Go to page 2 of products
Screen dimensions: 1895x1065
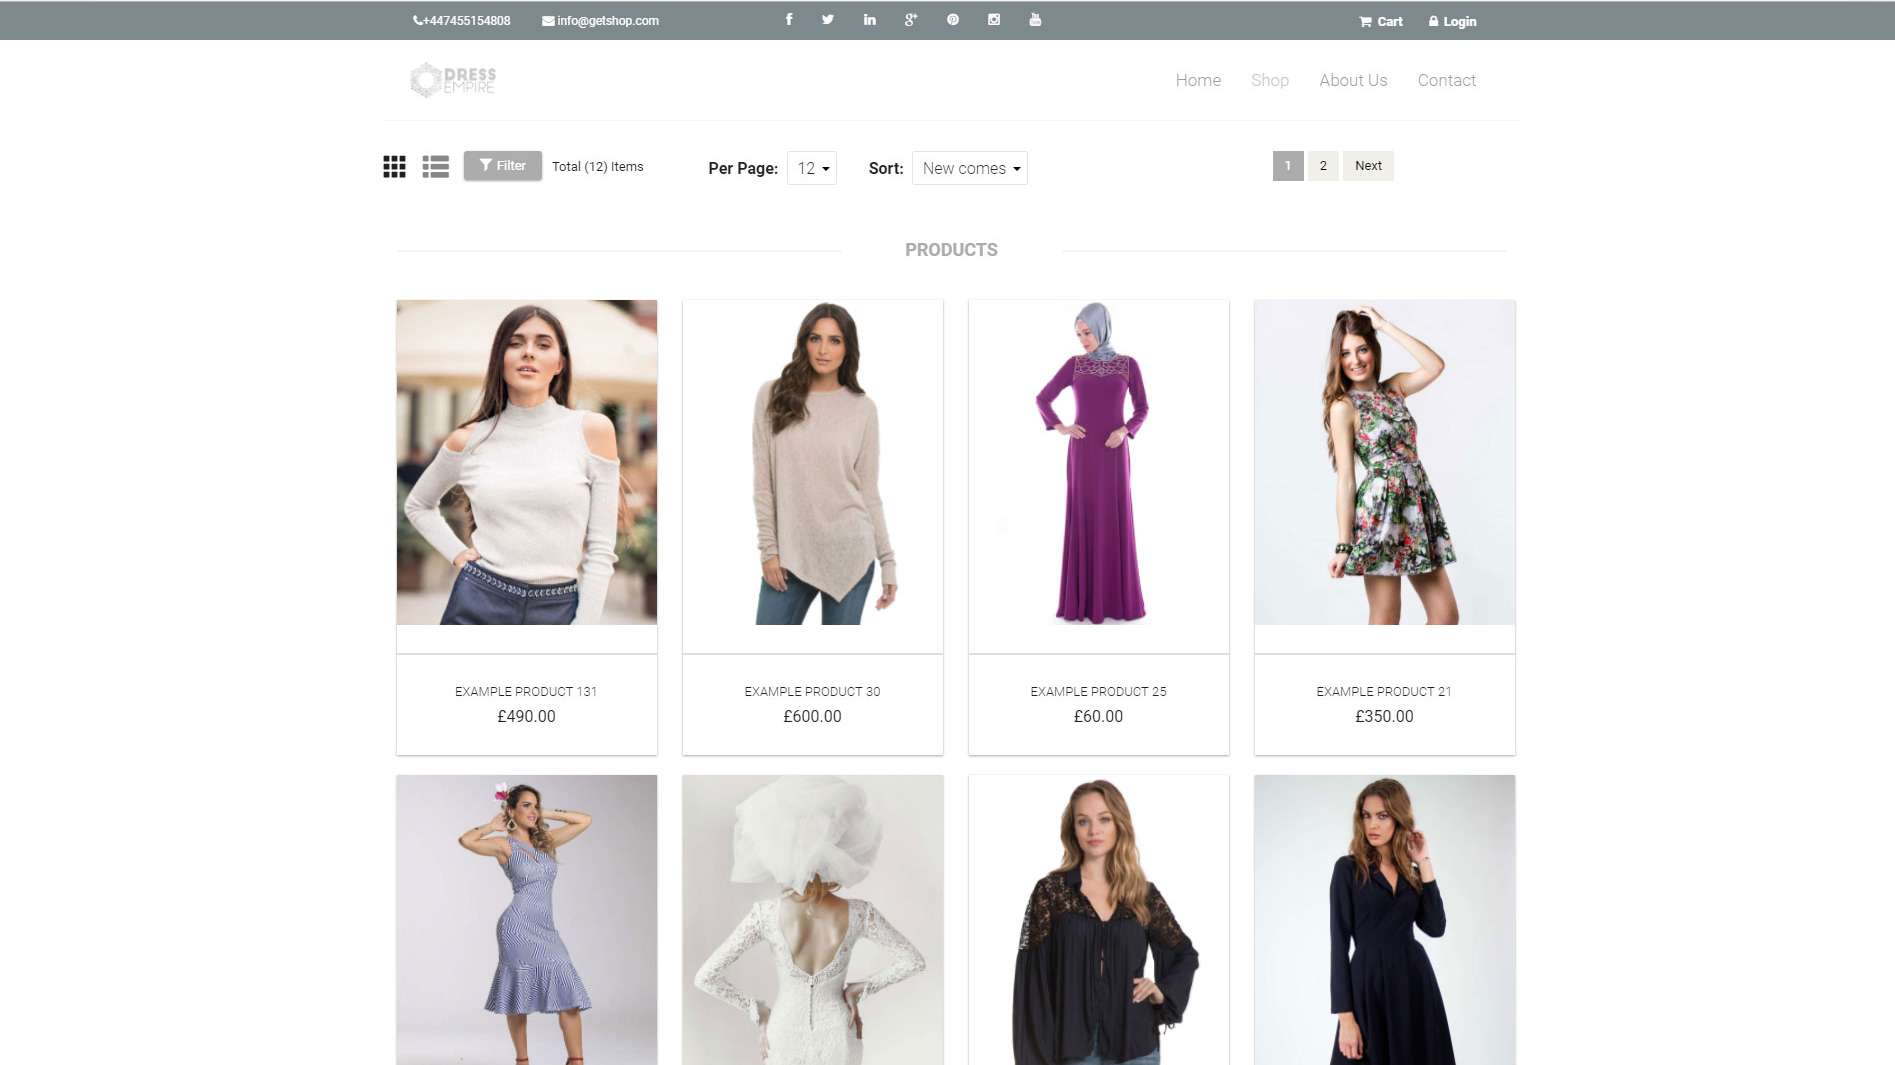[x=1323, y=166]
